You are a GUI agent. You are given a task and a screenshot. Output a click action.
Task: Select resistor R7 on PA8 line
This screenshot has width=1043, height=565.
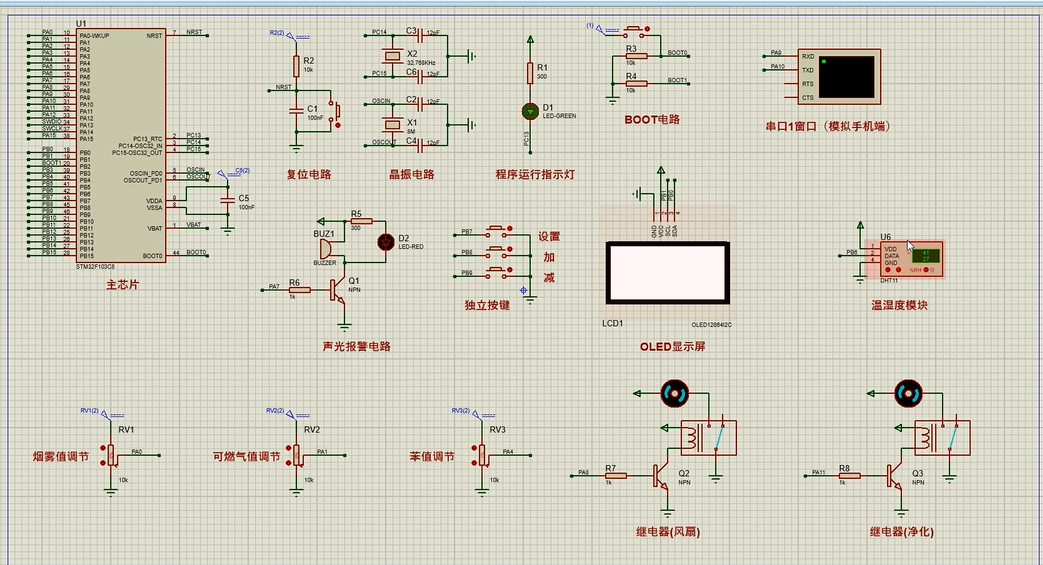pos(615,476)
